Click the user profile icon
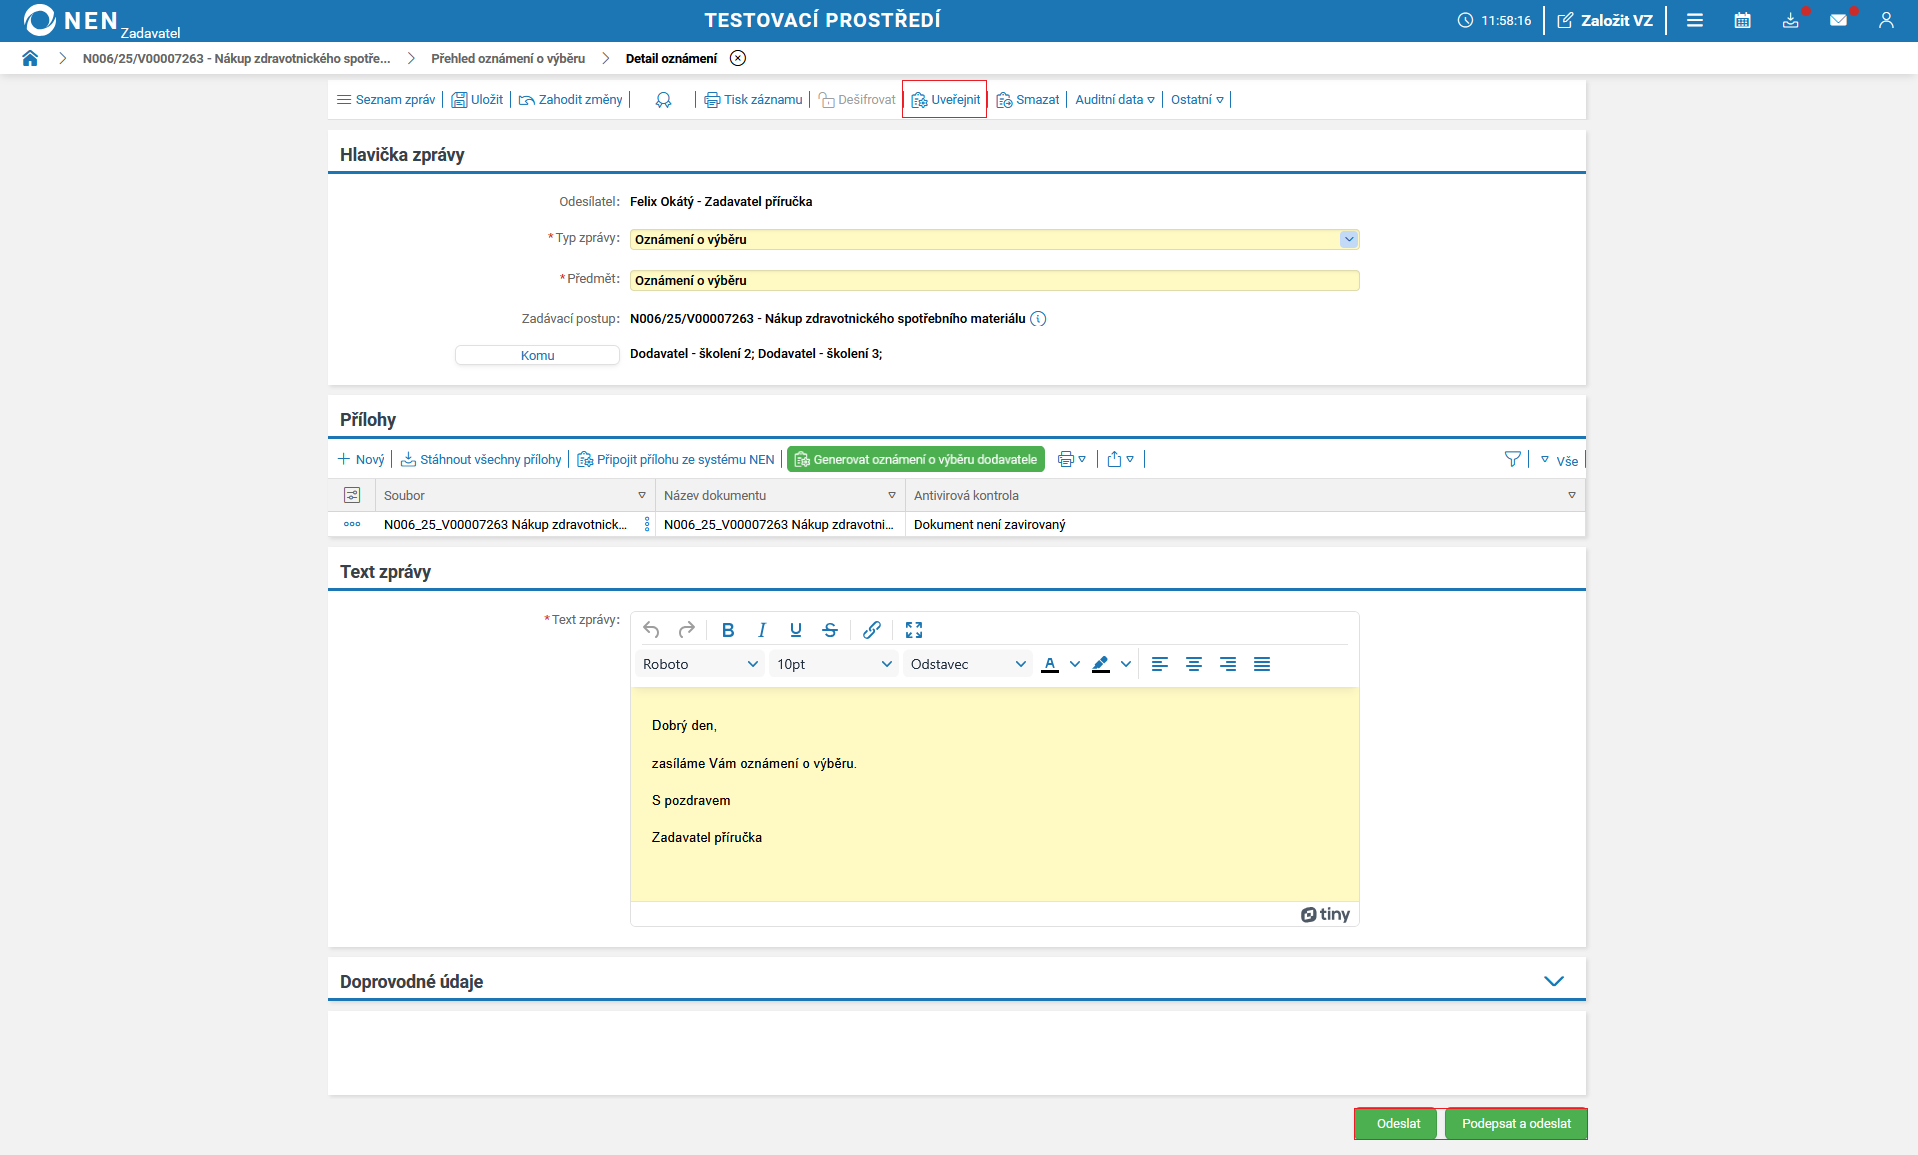 pos(1886,20)
